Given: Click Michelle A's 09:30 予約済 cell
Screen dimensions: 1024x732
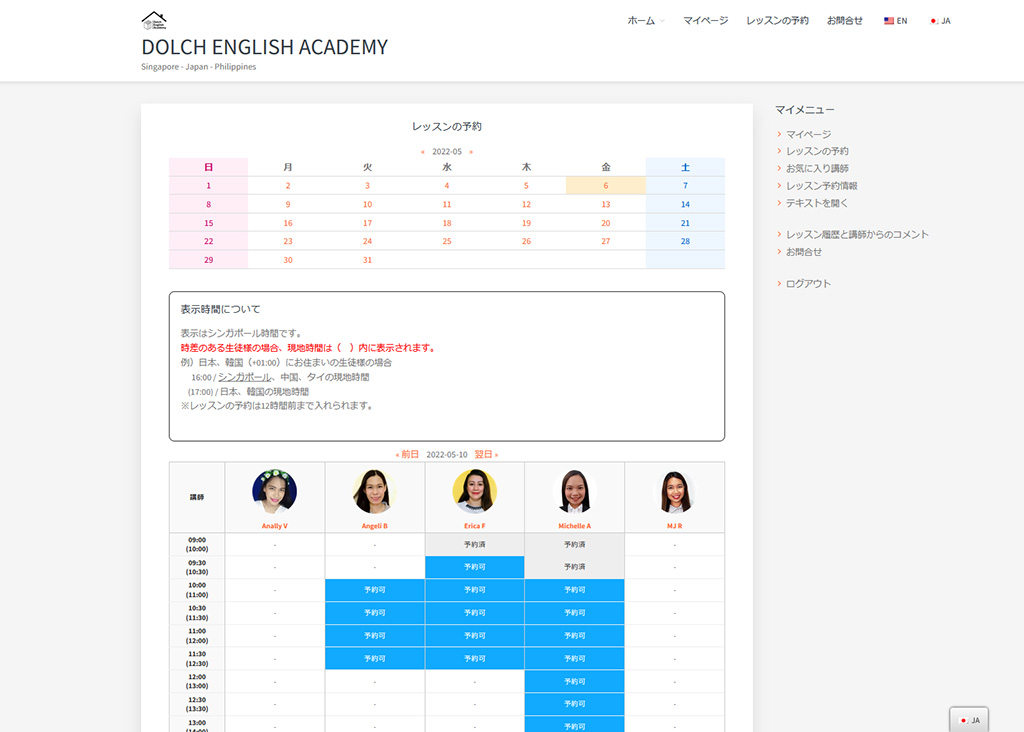Looking at the screenshot, I should 575,567.
